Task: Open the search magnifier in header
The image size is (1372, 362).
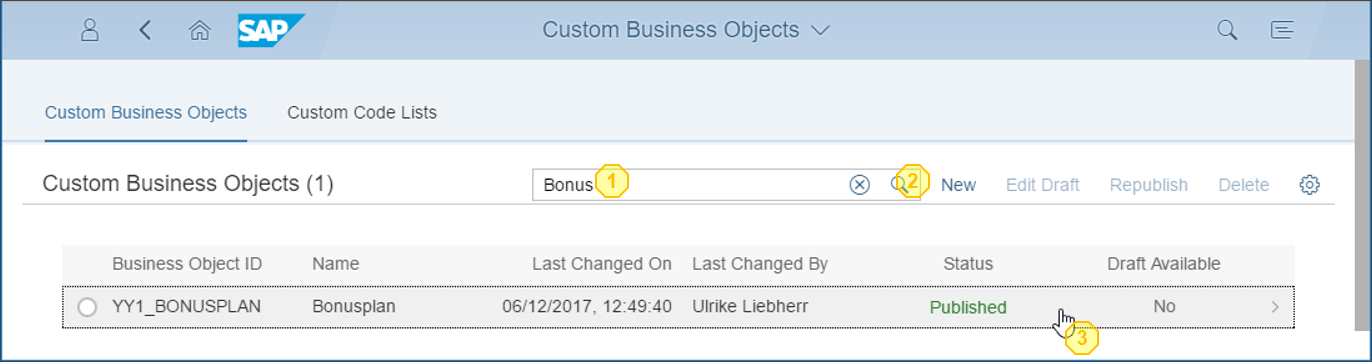Action: [x=1227, y=30]
